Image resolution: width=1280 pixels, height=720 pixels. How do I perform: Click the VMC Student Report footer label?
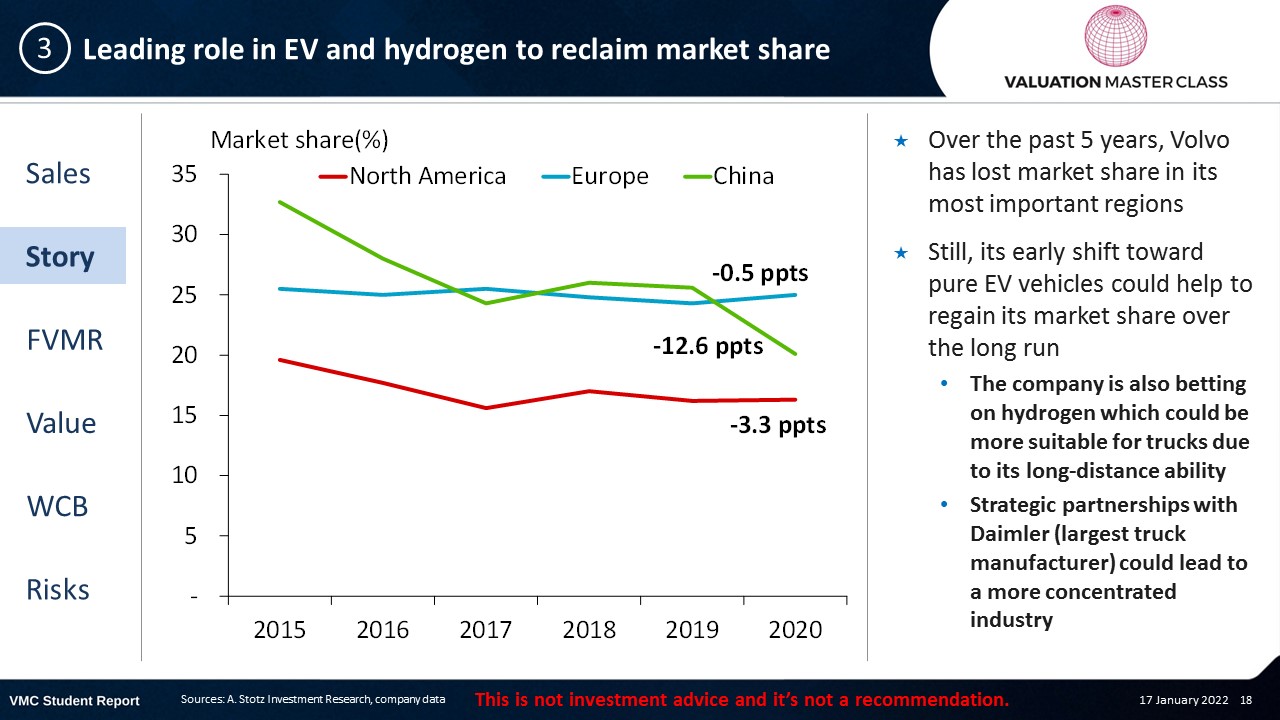tap(75, 700)
